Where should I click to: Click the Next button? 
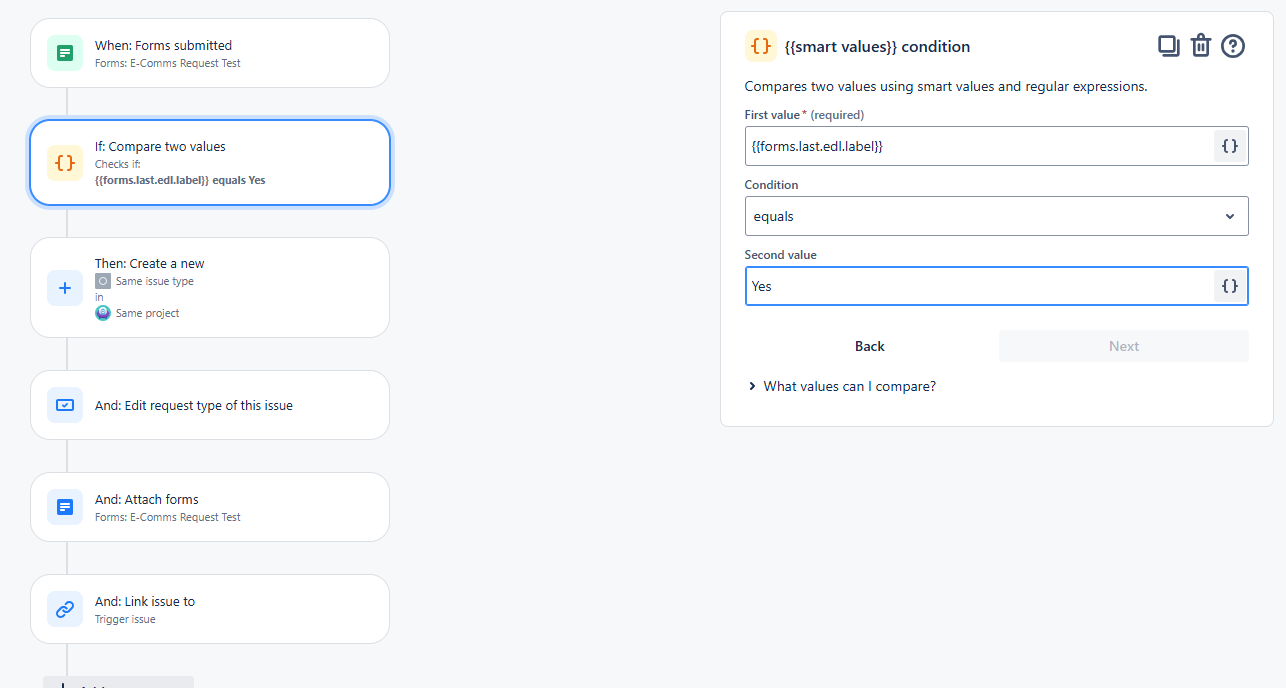click(x=1123, y=345)
